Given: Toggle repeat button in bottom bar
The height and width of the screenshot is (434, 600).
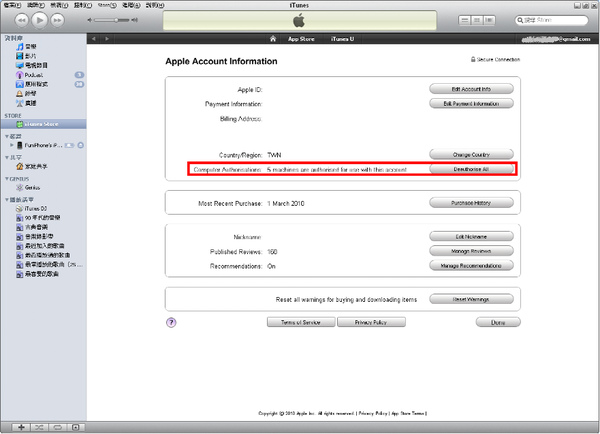Looking at the screenshot, I should pyautogui.click(x=57, y=427).
